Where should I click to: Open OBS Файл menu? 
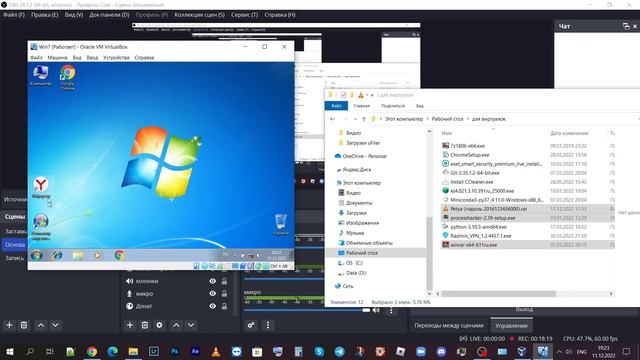[x=14, y=15]
